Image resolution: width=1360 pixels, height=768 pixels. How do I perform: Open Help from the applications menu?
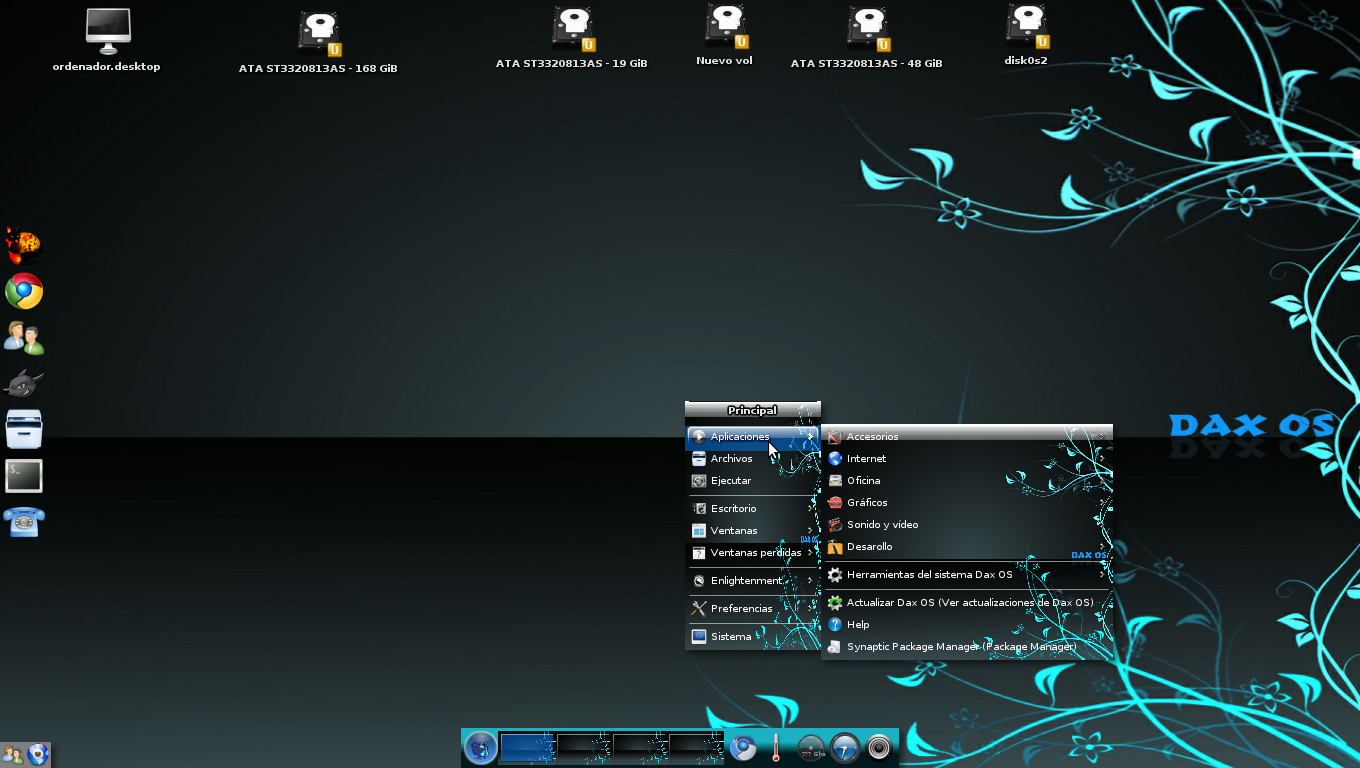click(x=967, y=625)
